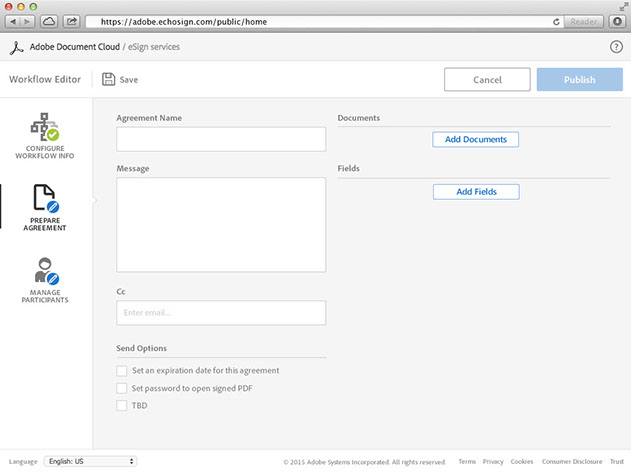
Task: Click the Cancel button
Action: coord(487,80)
